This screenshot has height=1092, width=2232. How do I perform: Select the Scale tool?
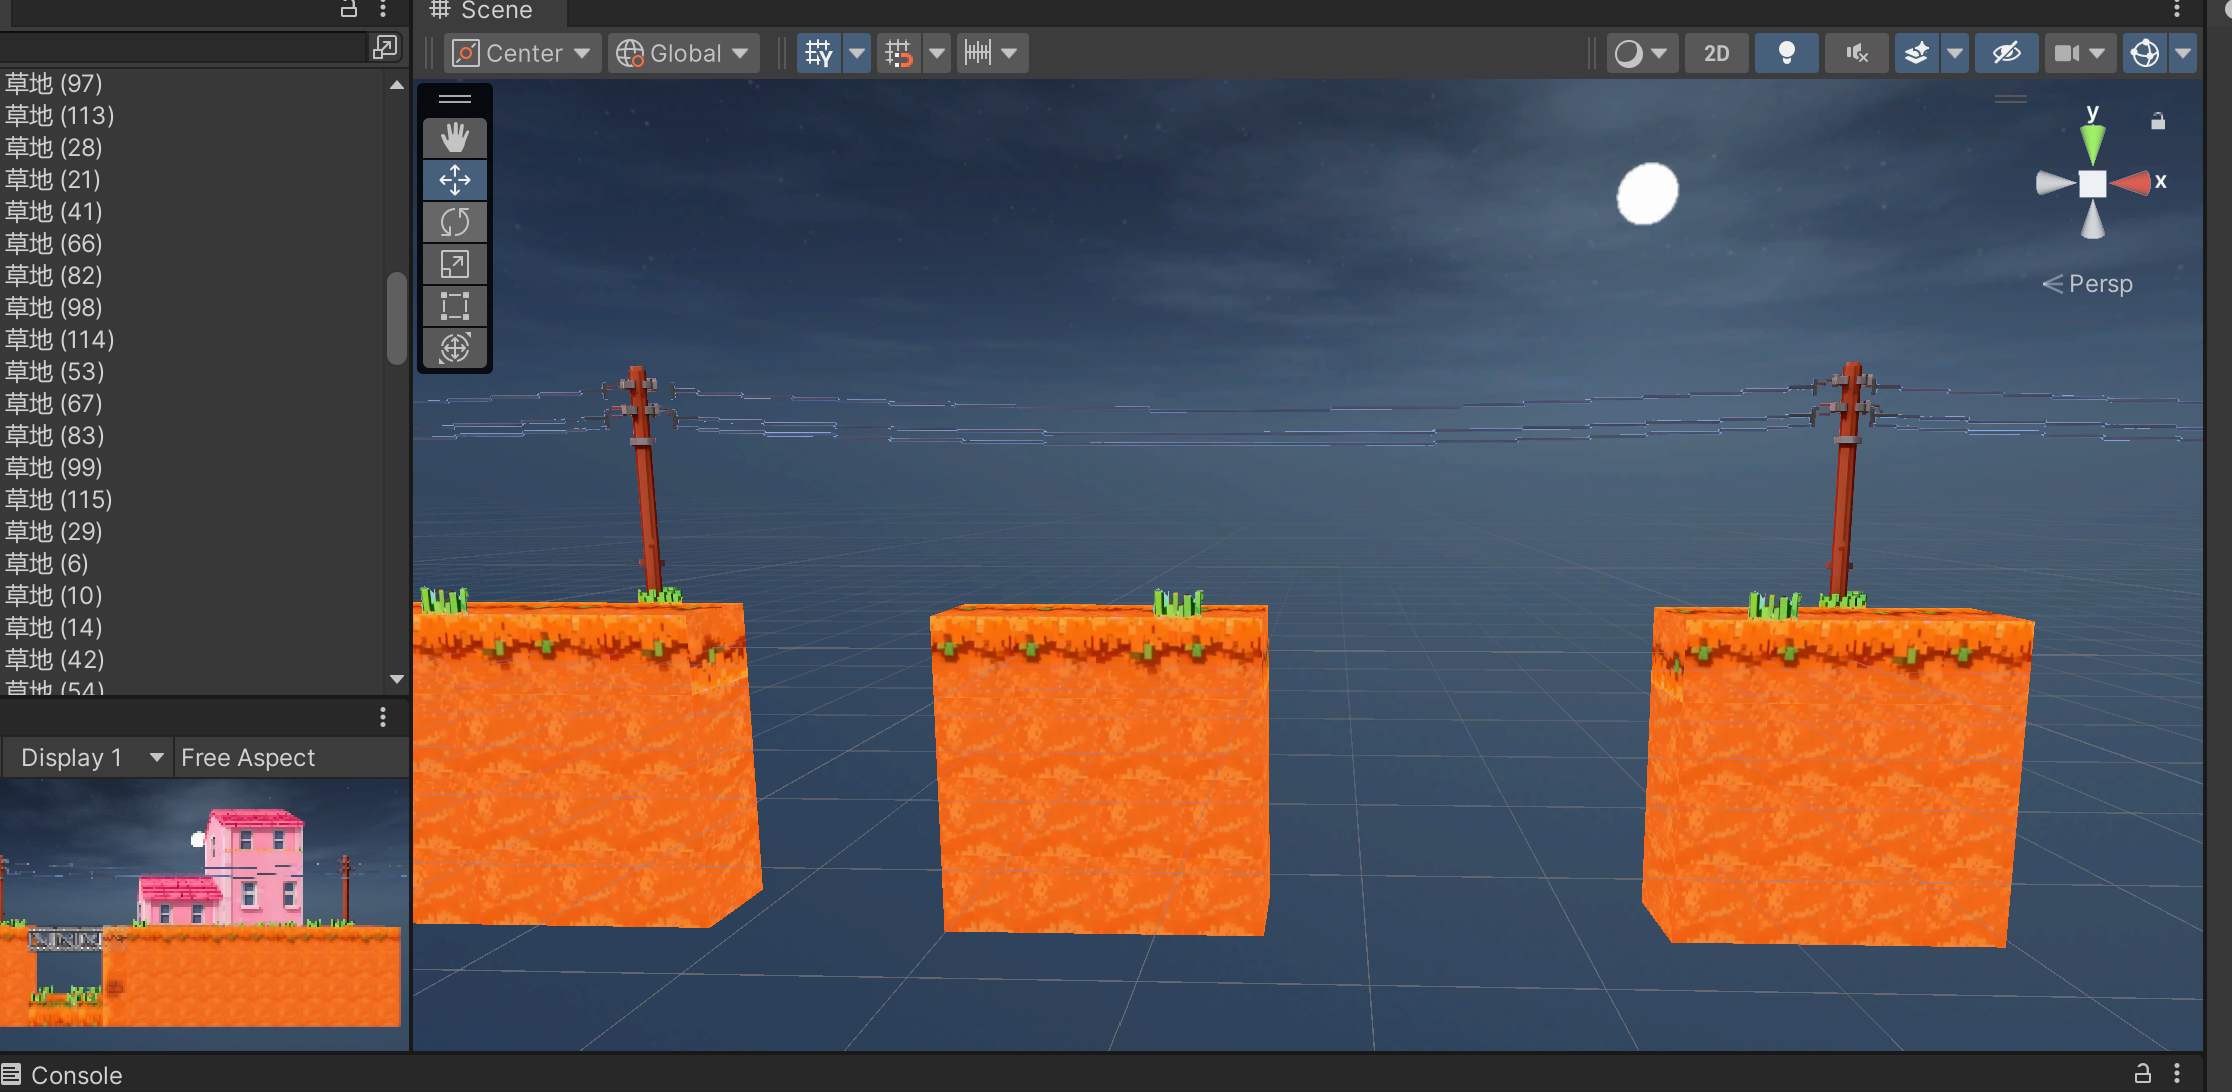point(455,264)
